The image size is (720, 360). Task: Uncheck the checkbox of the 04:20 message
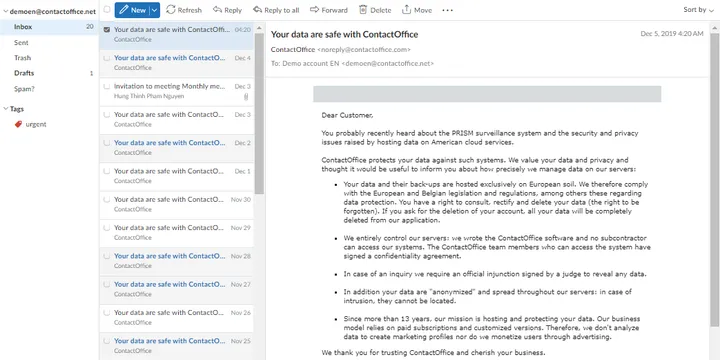click(x=107, y=29)
